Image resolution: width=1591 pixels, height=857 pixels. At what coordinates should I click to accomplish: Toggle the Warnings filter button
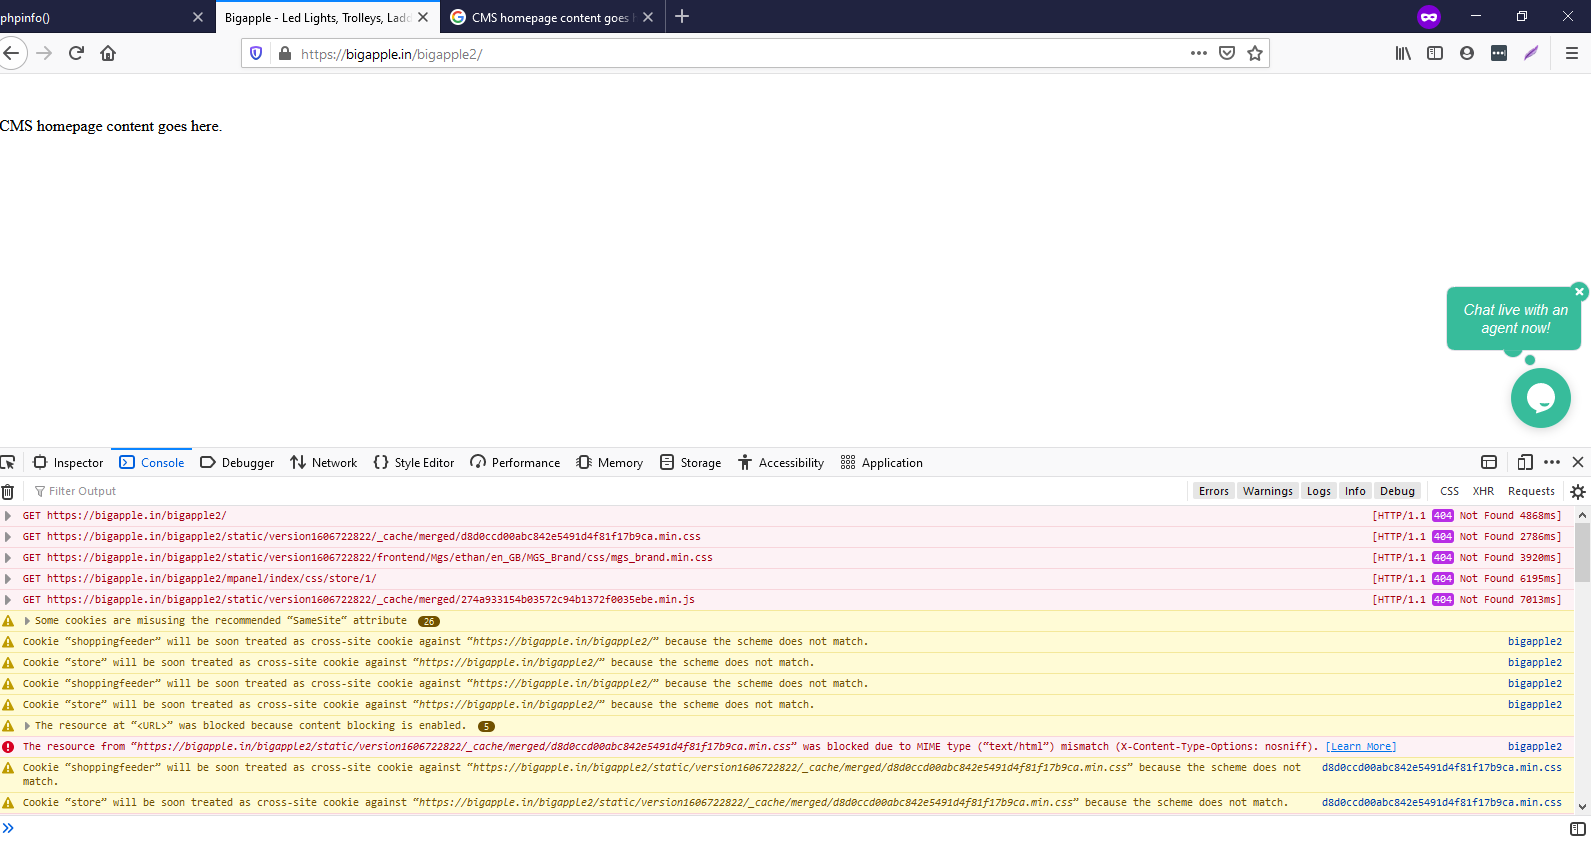tap(1267, 491)
